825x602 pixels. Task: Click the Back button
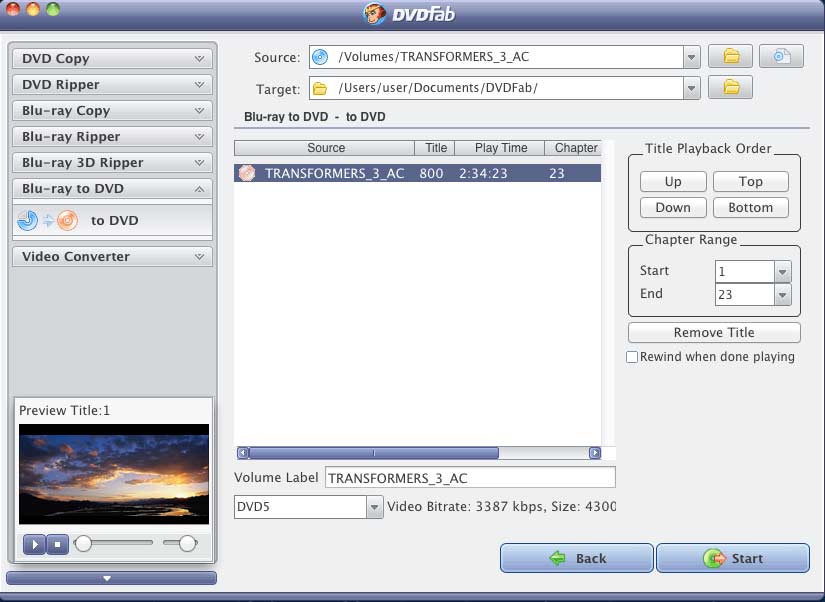(x=577, y=558)
